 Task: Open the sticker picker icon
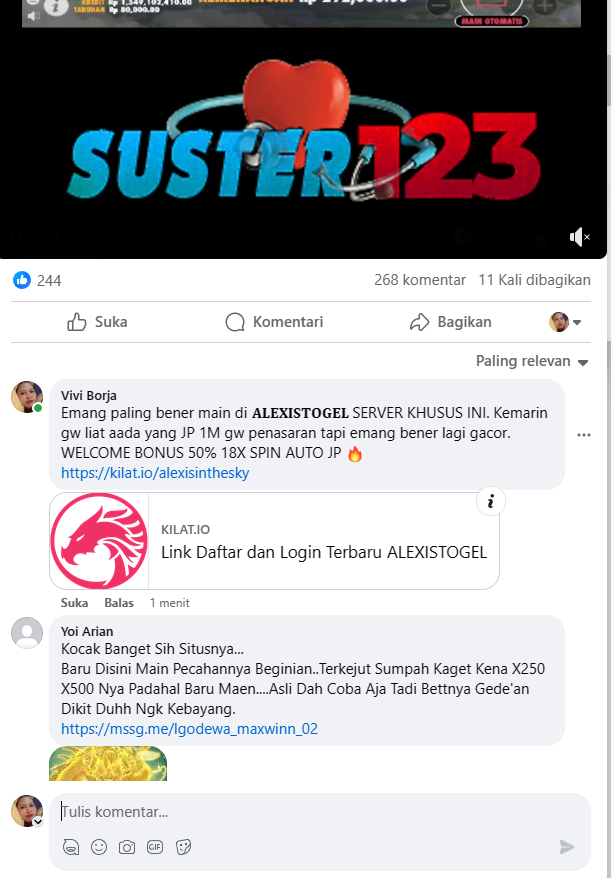pyautogui.click(x=183, y=847)
